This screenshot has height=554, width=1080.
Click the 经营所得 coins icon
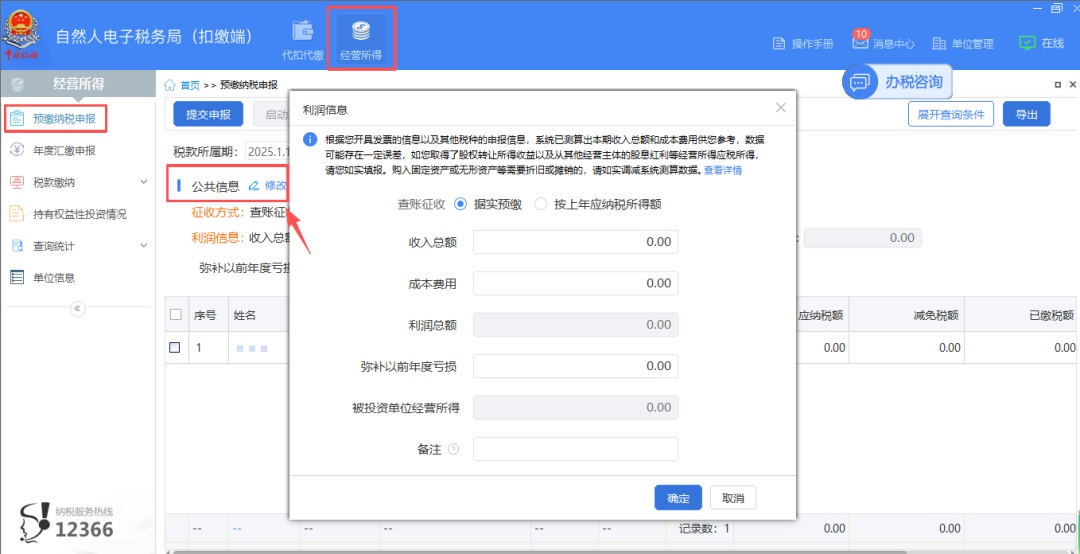click(361, 30)
